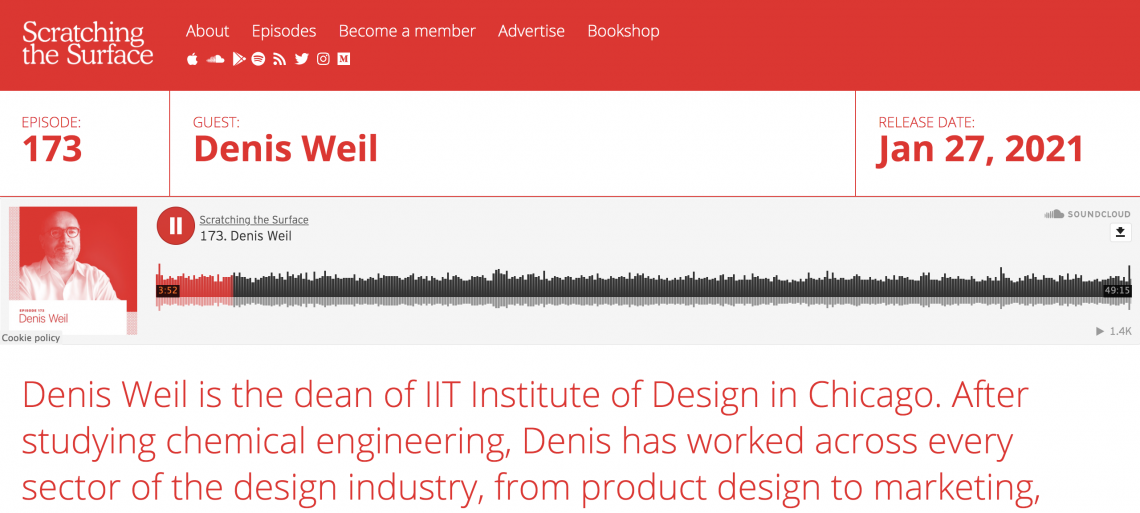
Task: Open the Advertise page
Action: (531, 31)
